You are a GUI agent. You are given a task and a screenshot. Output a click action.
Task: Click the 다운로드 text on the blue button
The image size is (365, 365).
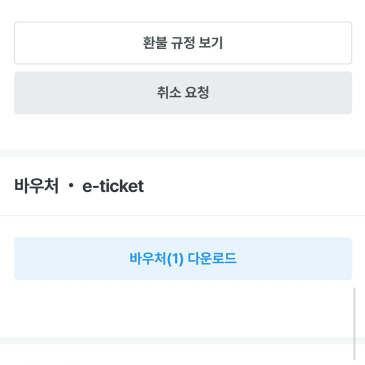point(212,259)
